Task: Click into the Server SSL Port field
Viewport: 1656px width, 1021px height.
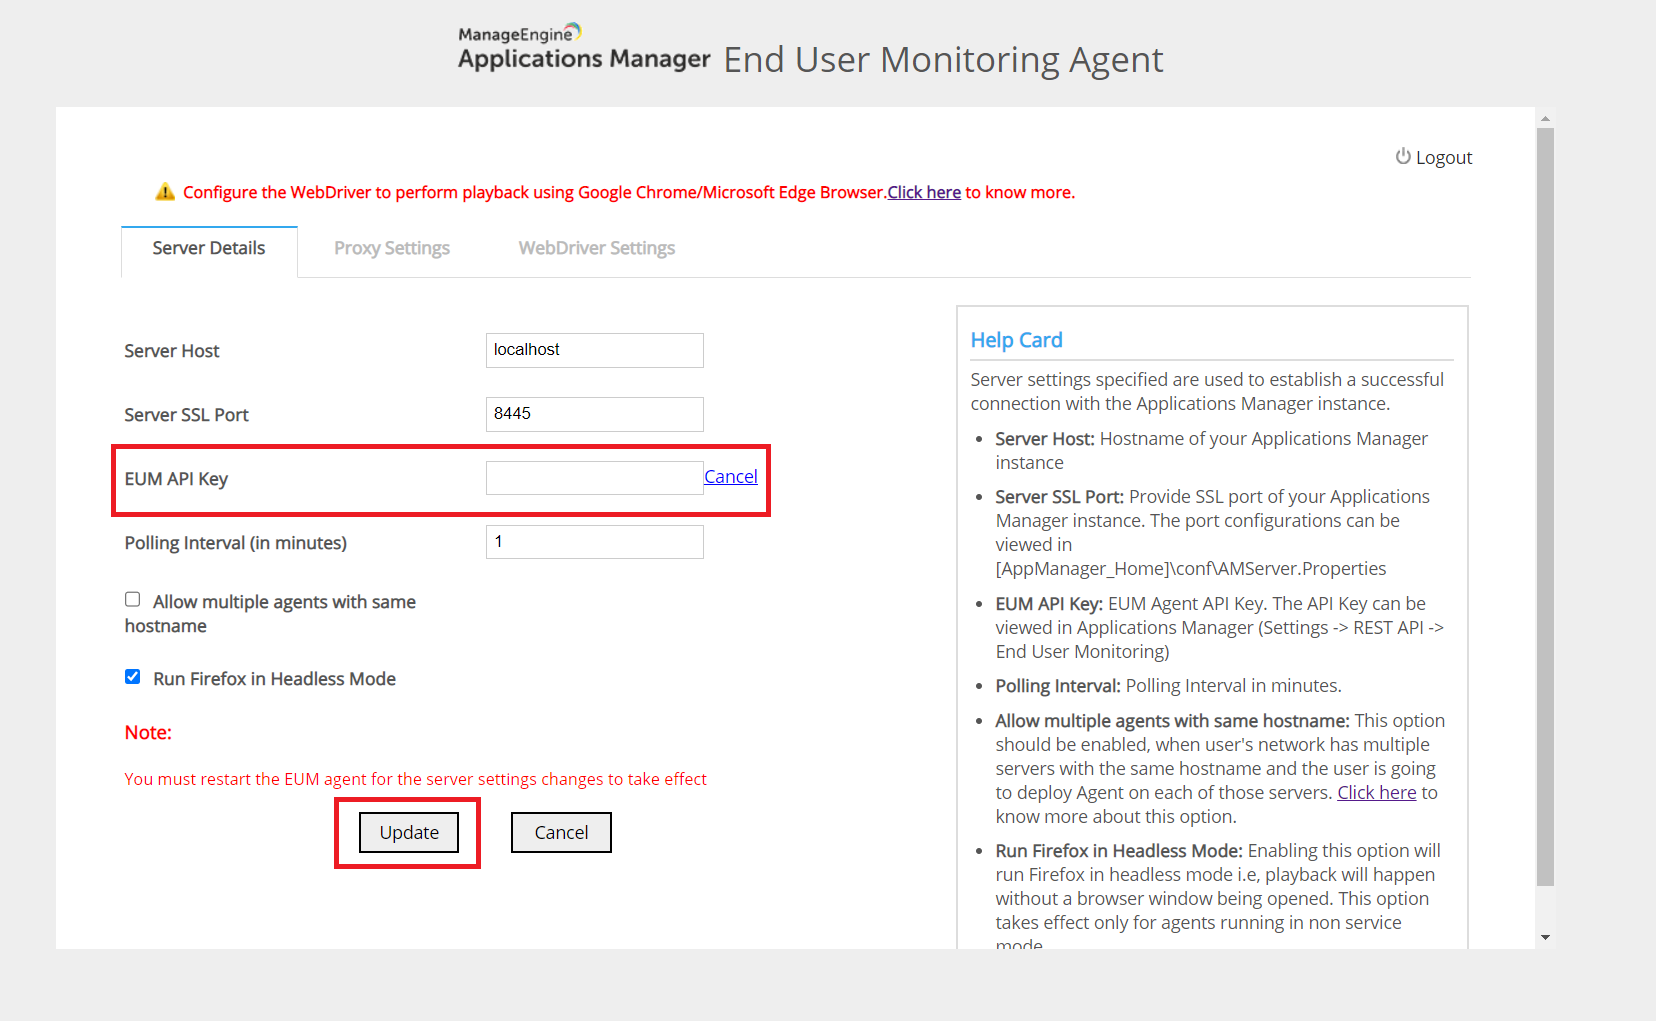Action: pyautogui.click(x=594, y=414)
